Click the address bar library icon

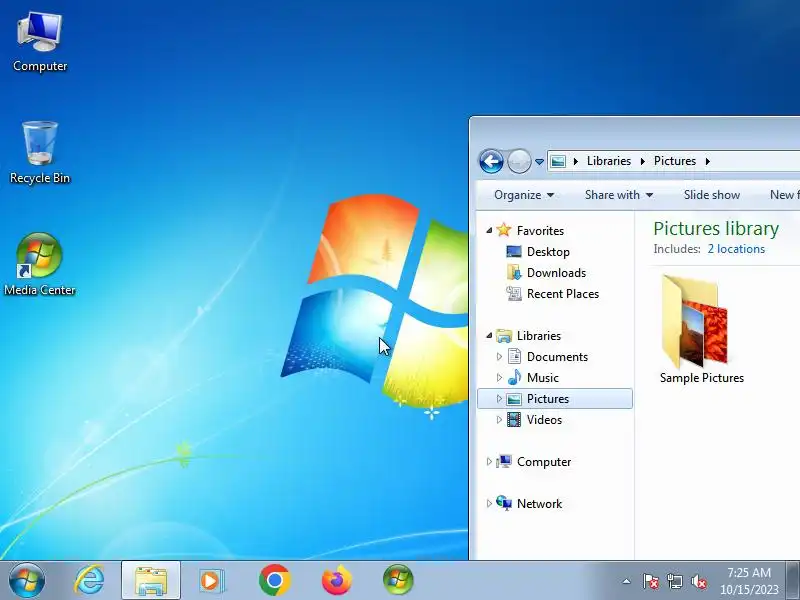558,161
